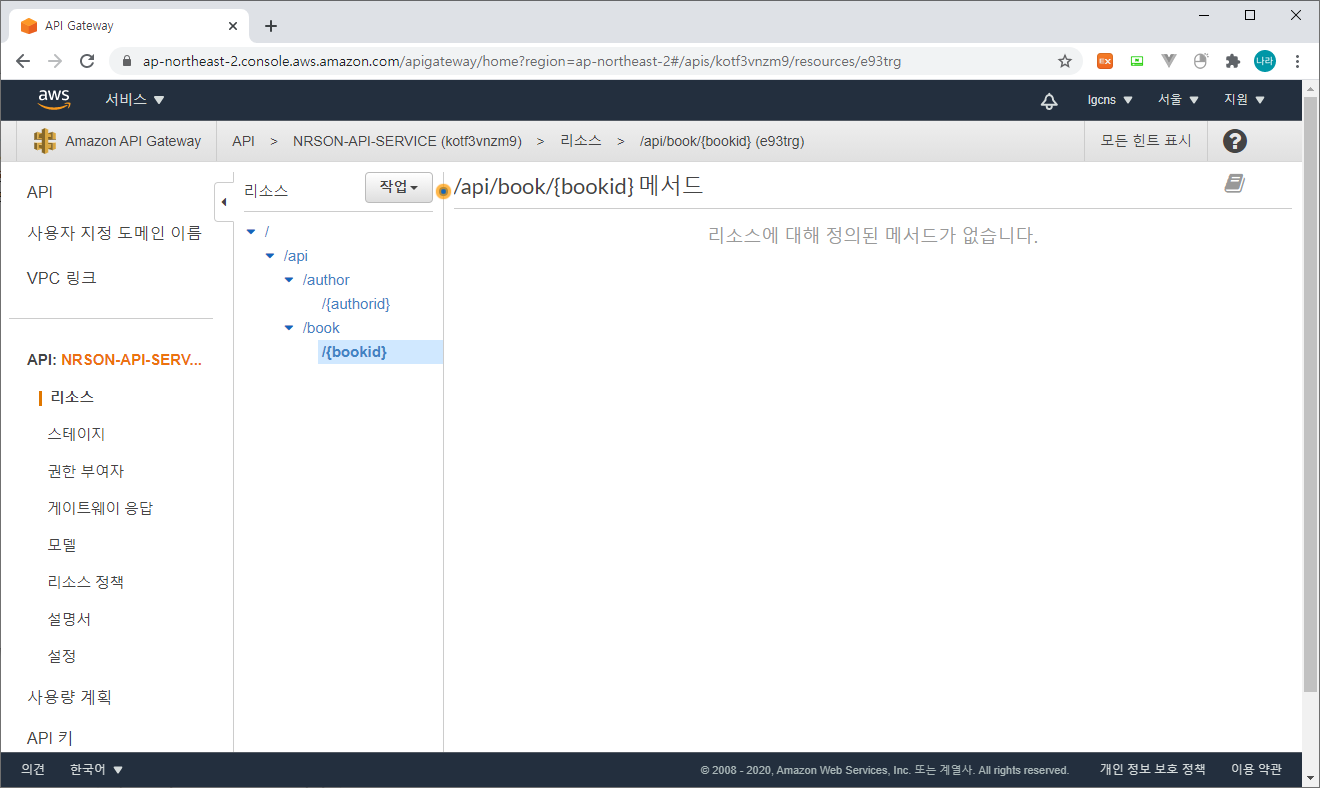
Task: Click API breadcrumb link
Action: [243, 141]
